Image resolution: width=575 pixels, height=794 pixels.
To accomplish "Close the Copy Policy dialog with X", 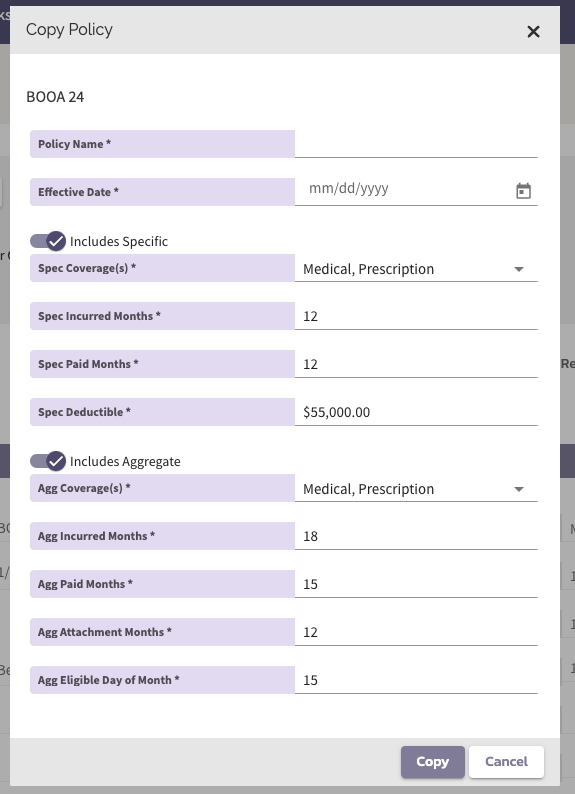I will [x=533, y=31].
